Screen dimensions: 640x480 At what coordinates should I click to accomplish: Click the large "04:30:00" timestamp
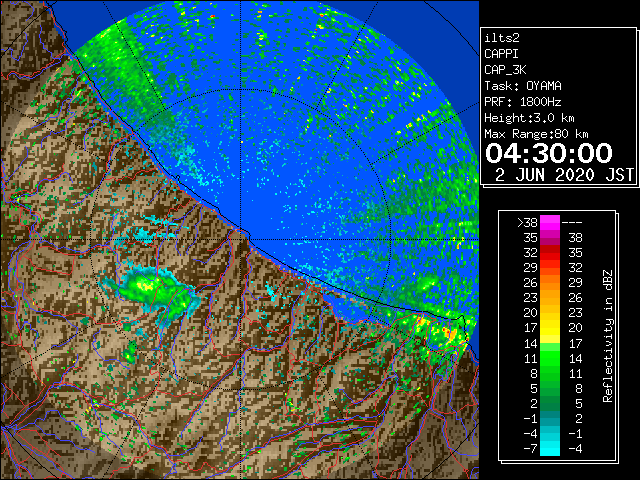[549, 153]
